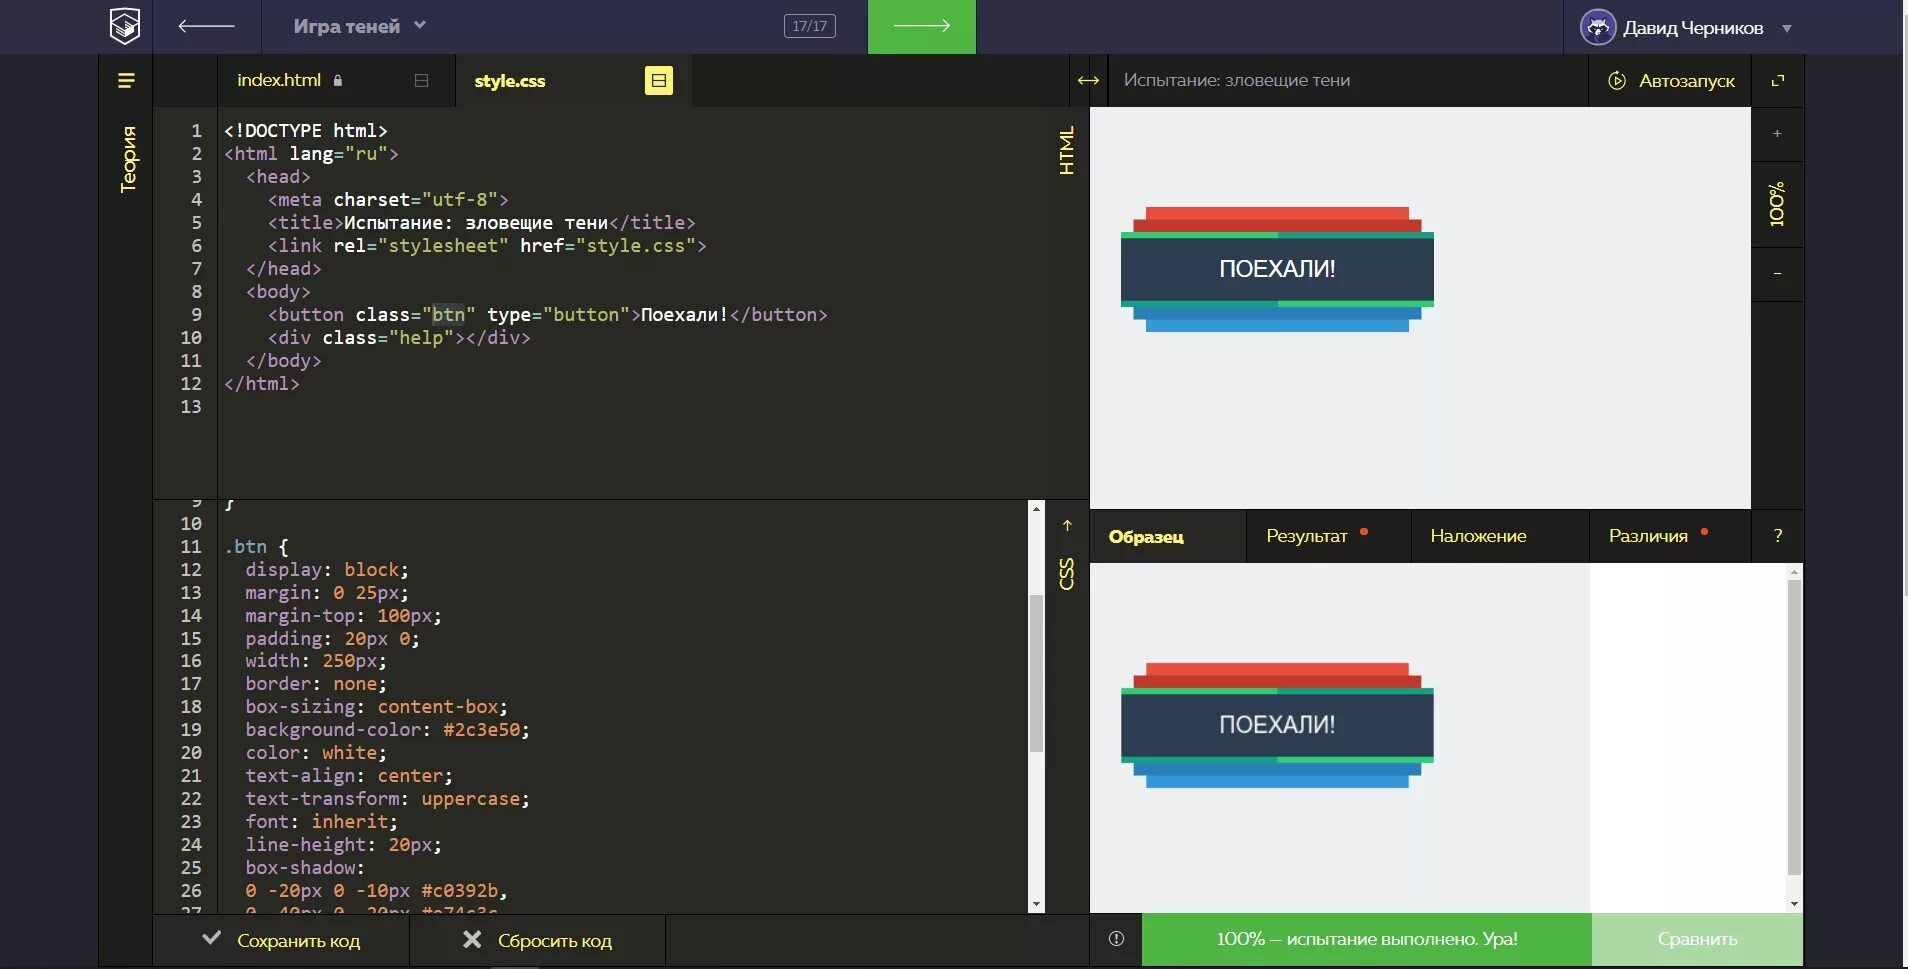Open the Теория theory panel
1908x969 pixels.
tap(128, 158)
